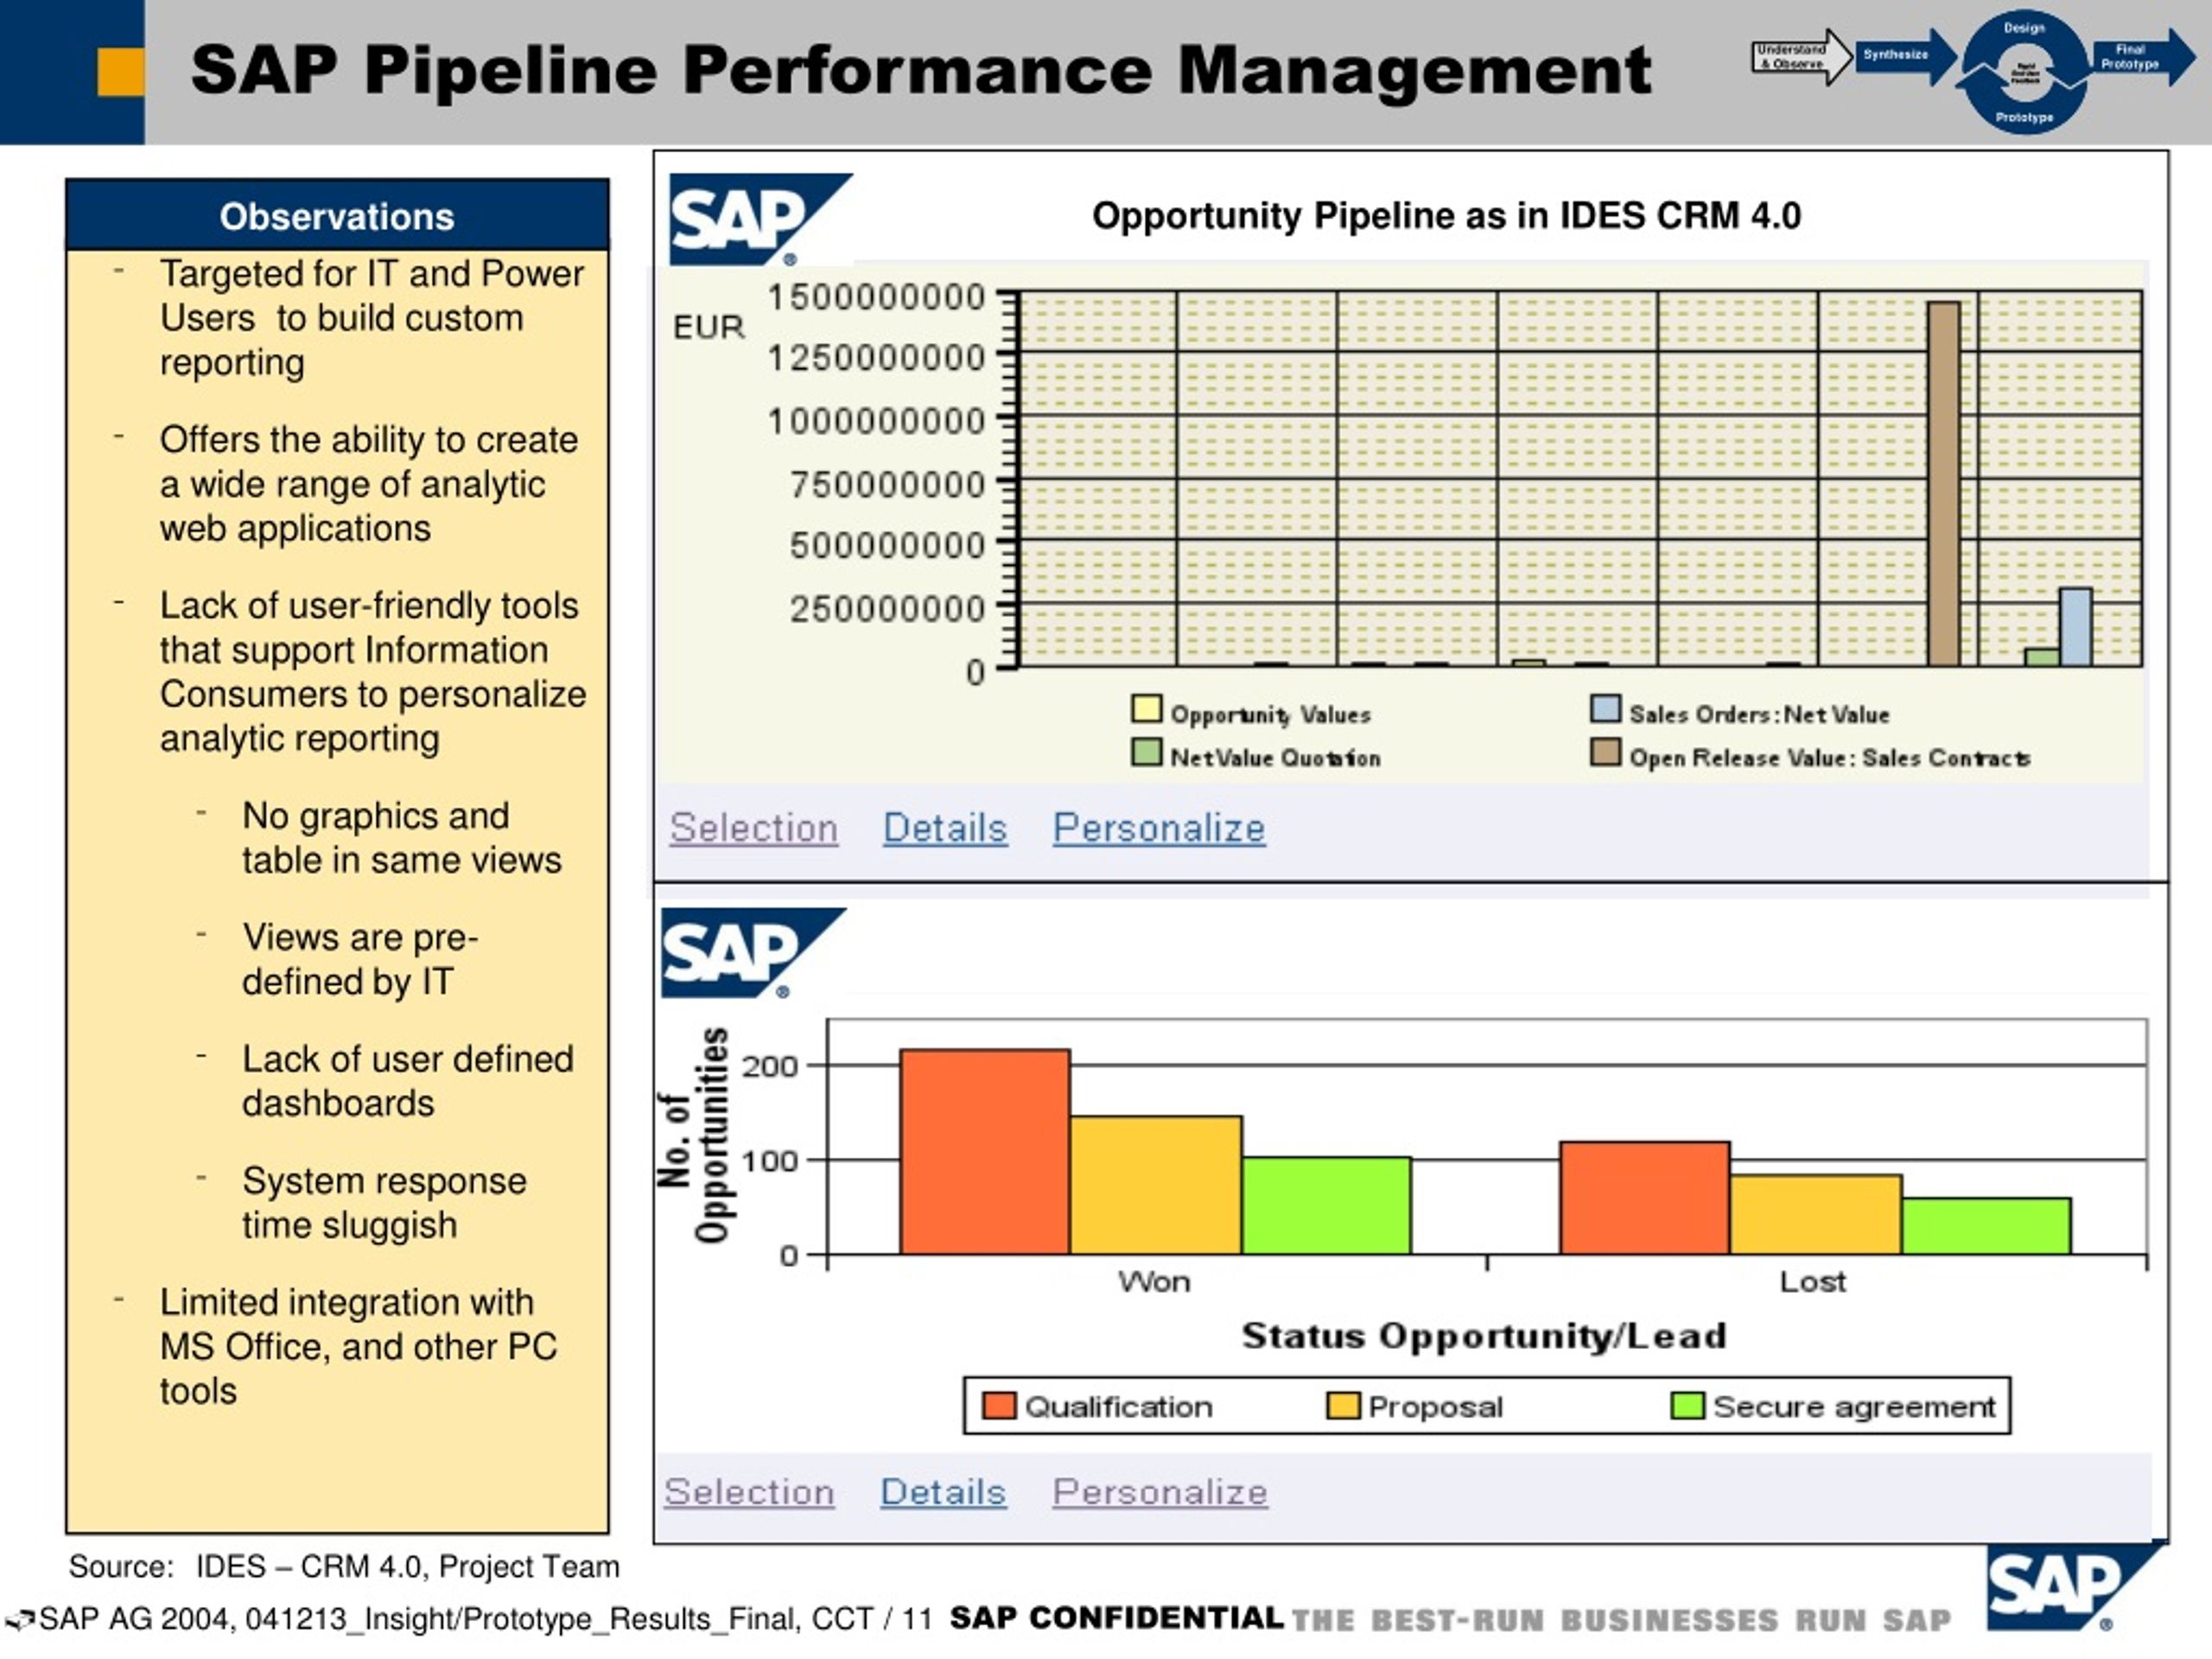Click the Observations panel header
The height and width of the screenshot is (1659, 2212).
click(337, 215)
